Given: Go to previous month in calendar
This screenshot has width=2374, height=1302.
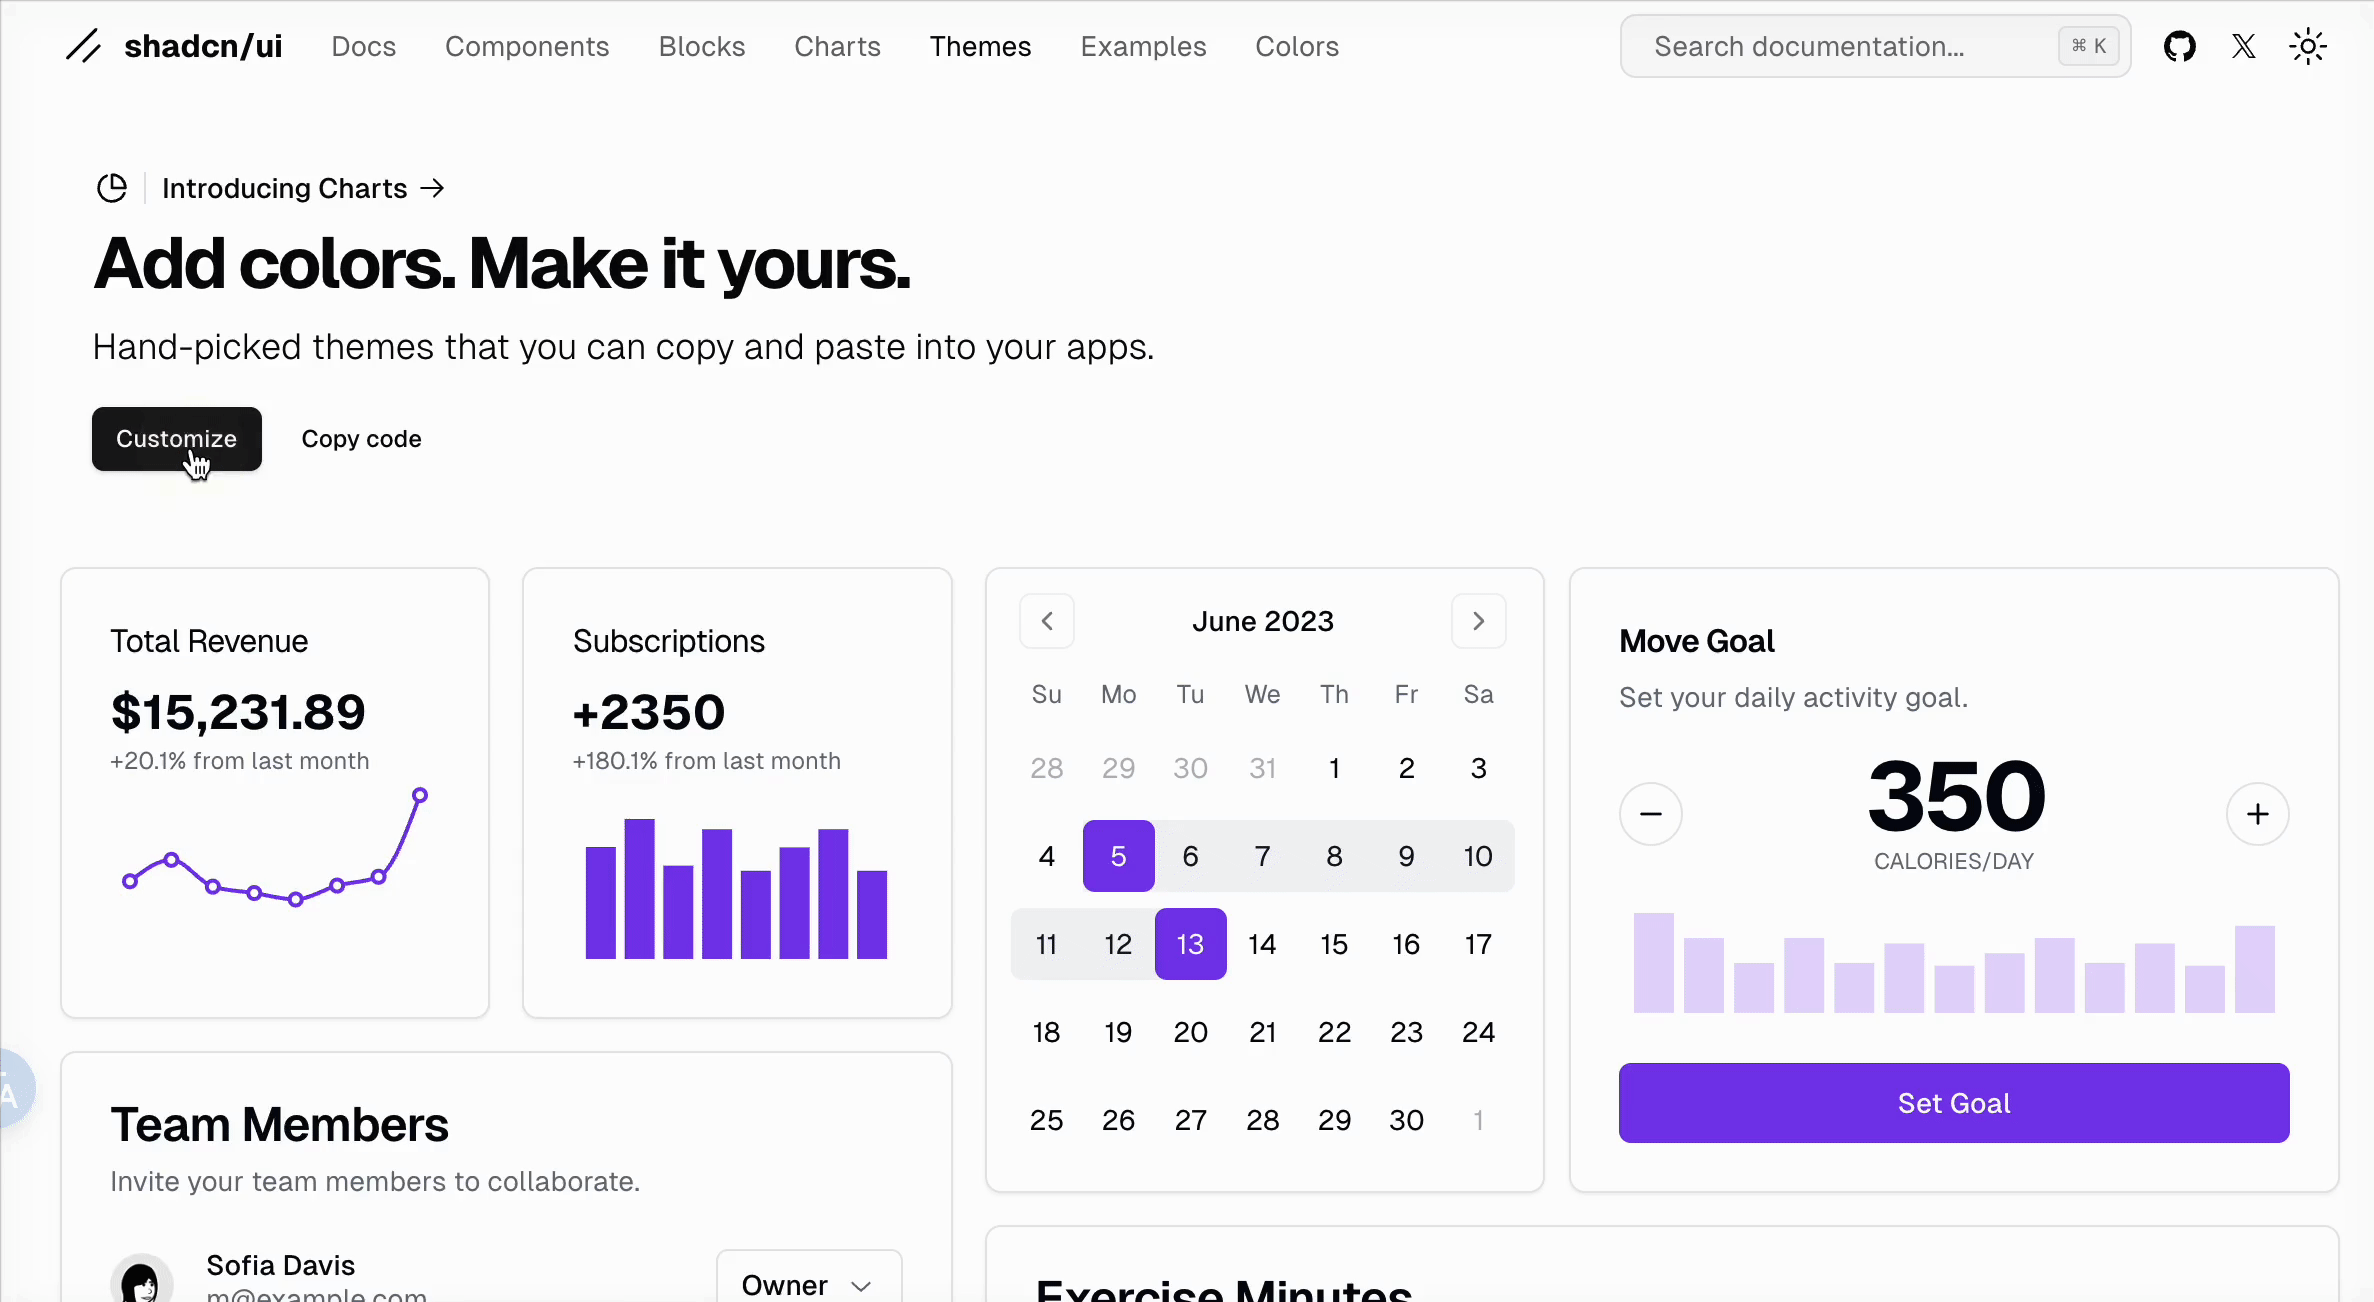Looking at the screenshot, I should [1046, 621].
